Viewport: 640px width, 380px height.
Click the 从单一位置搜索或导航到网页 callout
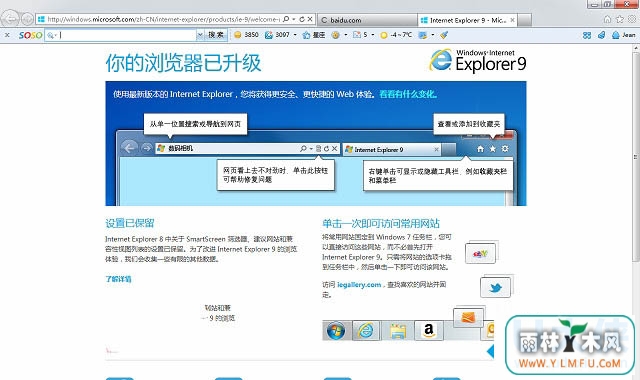(x=195, y=124)
